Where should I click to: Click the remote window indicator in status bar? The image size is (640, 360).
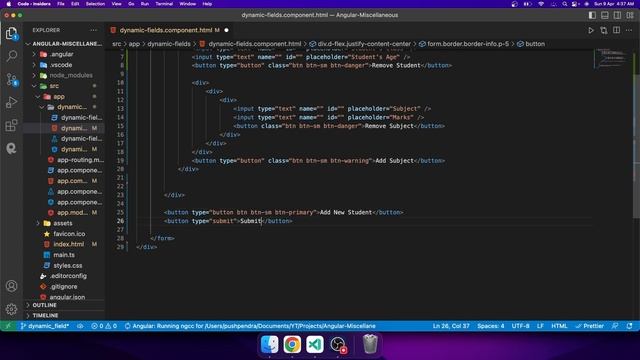(8, 326)
